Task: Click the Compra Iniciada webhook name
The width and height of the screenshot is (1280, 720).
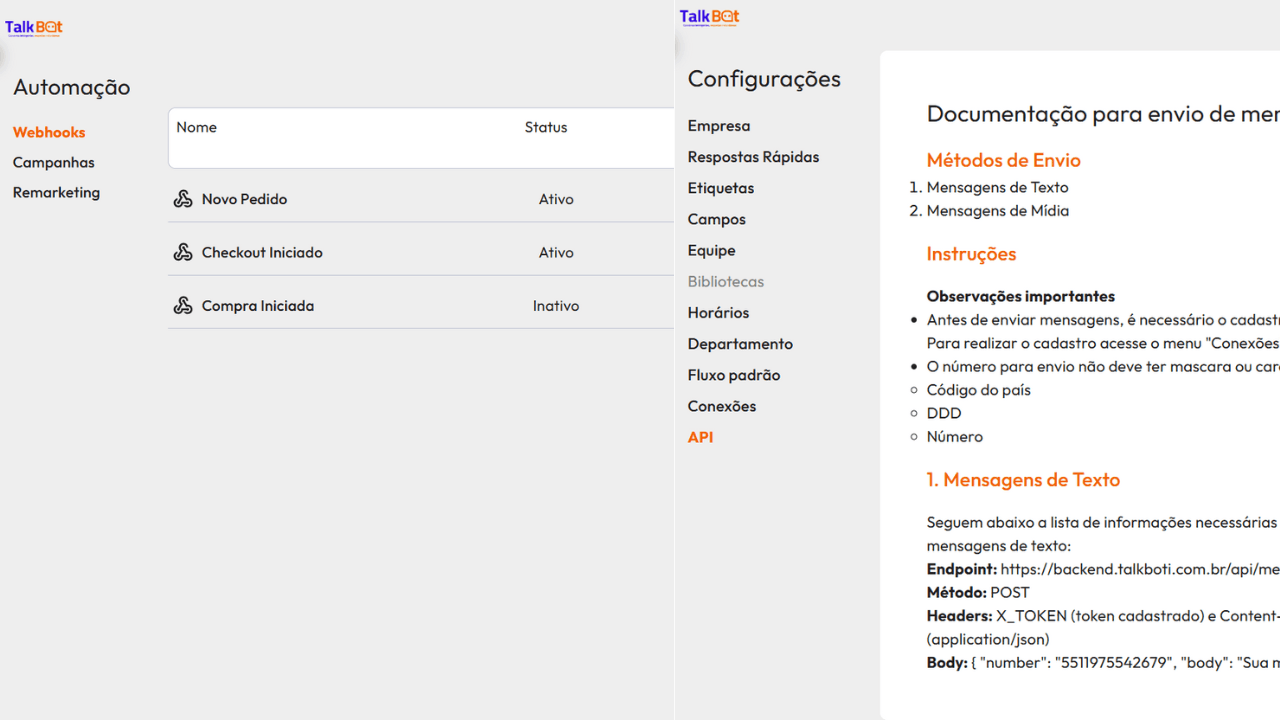Action: tap(258, 306)
